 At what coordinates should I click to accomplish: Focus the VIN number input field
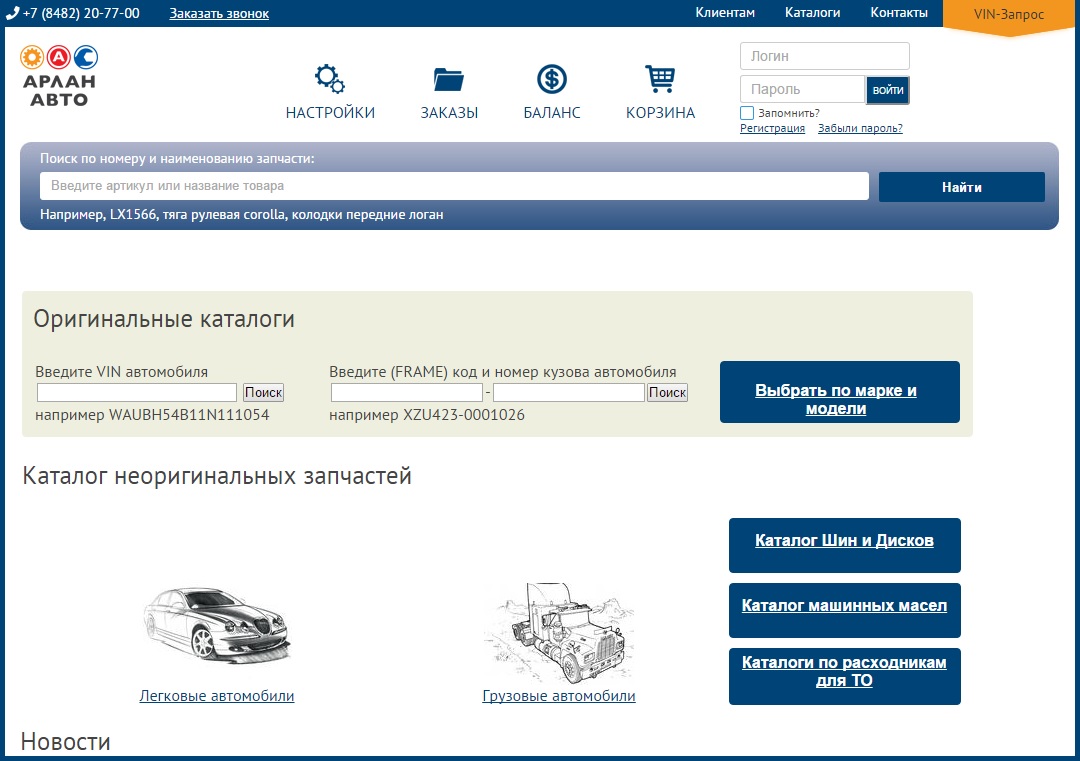pos(137,393)
